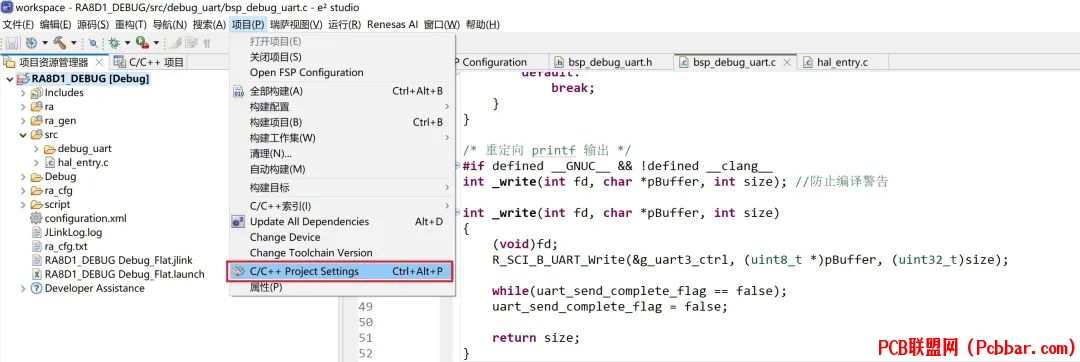Viewport: 1080px width, 362px height.
Task: Toggle 自动构建 in the project menu
Action: (277, 169)
